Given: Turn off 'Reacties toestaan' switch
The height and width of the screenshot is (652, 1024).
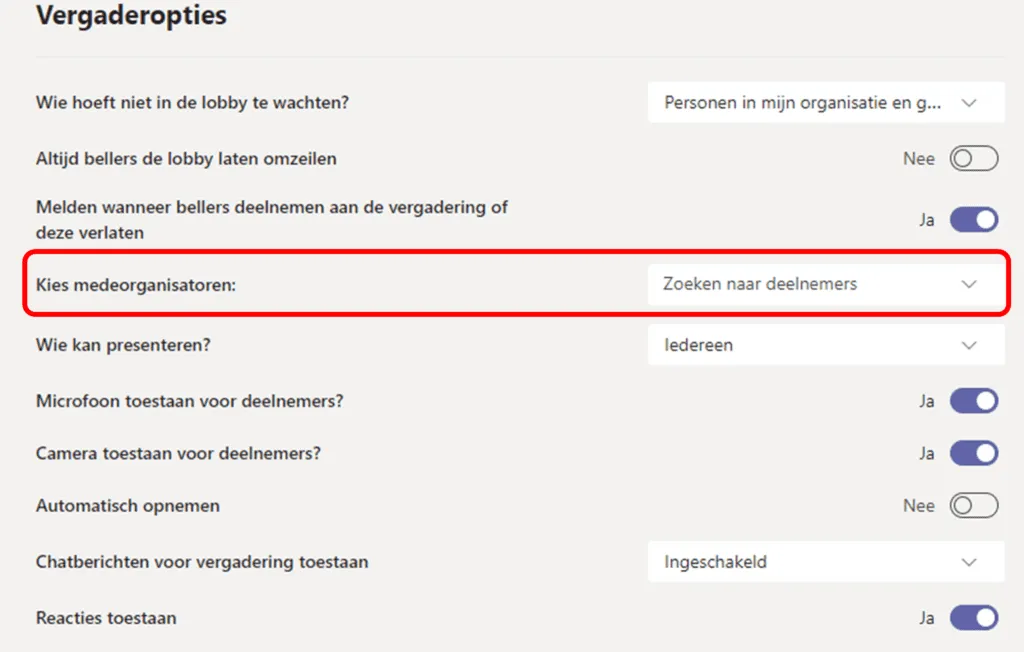Looking at the screenshot, I should pos(974,617).
